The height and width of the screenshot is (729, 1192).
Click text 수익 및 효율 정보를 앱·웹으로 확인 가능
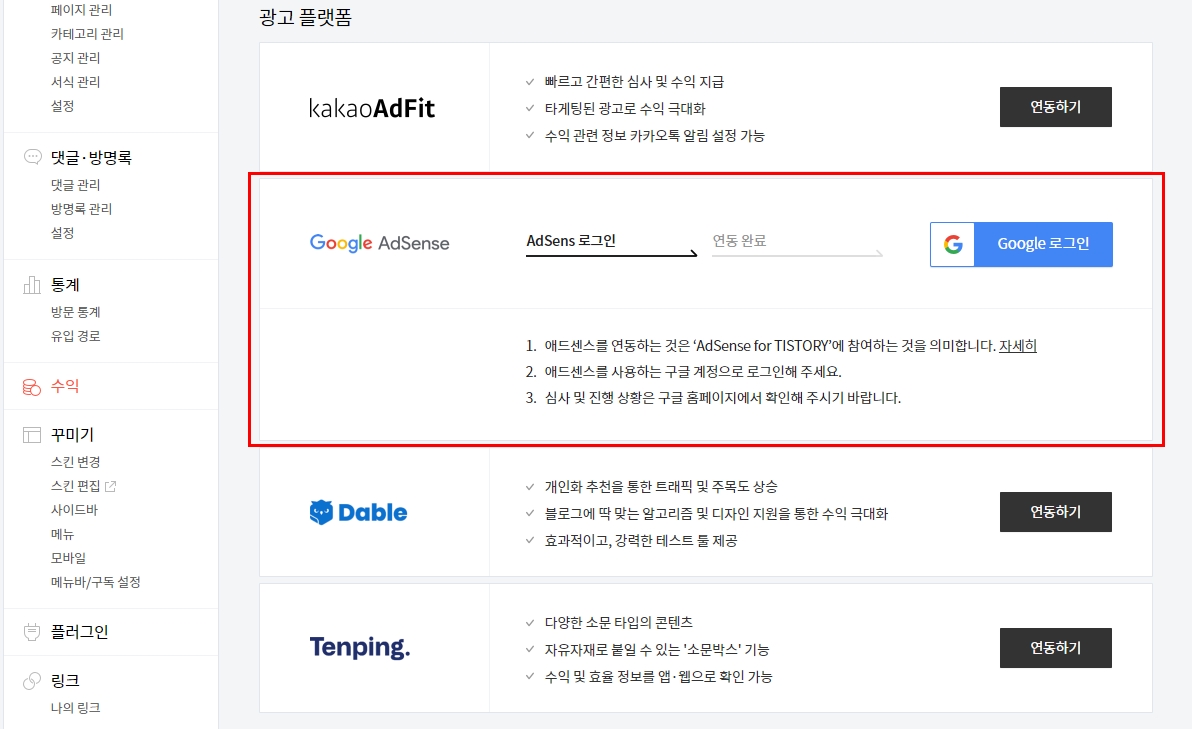(658, 677)
